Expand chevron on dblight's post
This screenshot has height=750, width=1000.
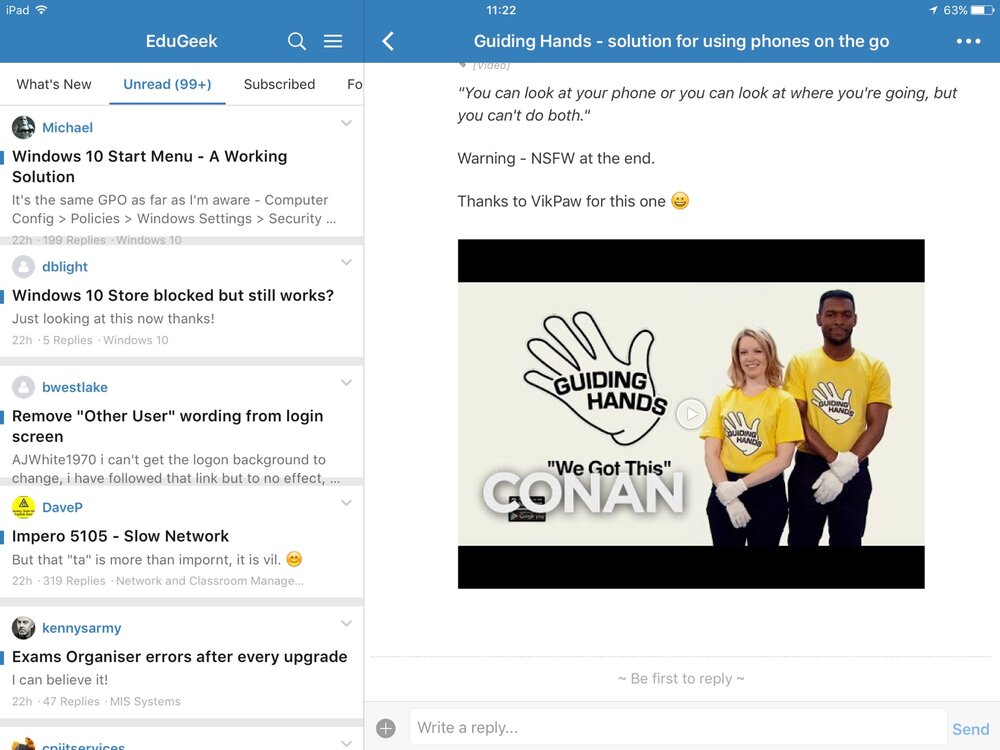coord(346,262)
